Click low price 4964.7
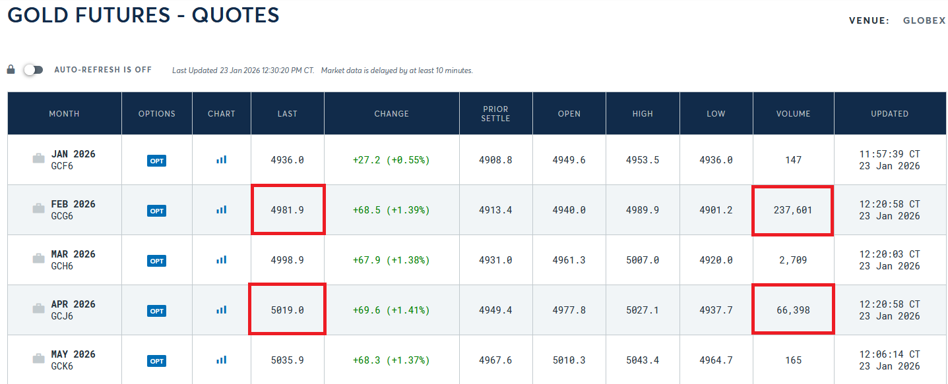948x384 pixels. click(716, 360)
